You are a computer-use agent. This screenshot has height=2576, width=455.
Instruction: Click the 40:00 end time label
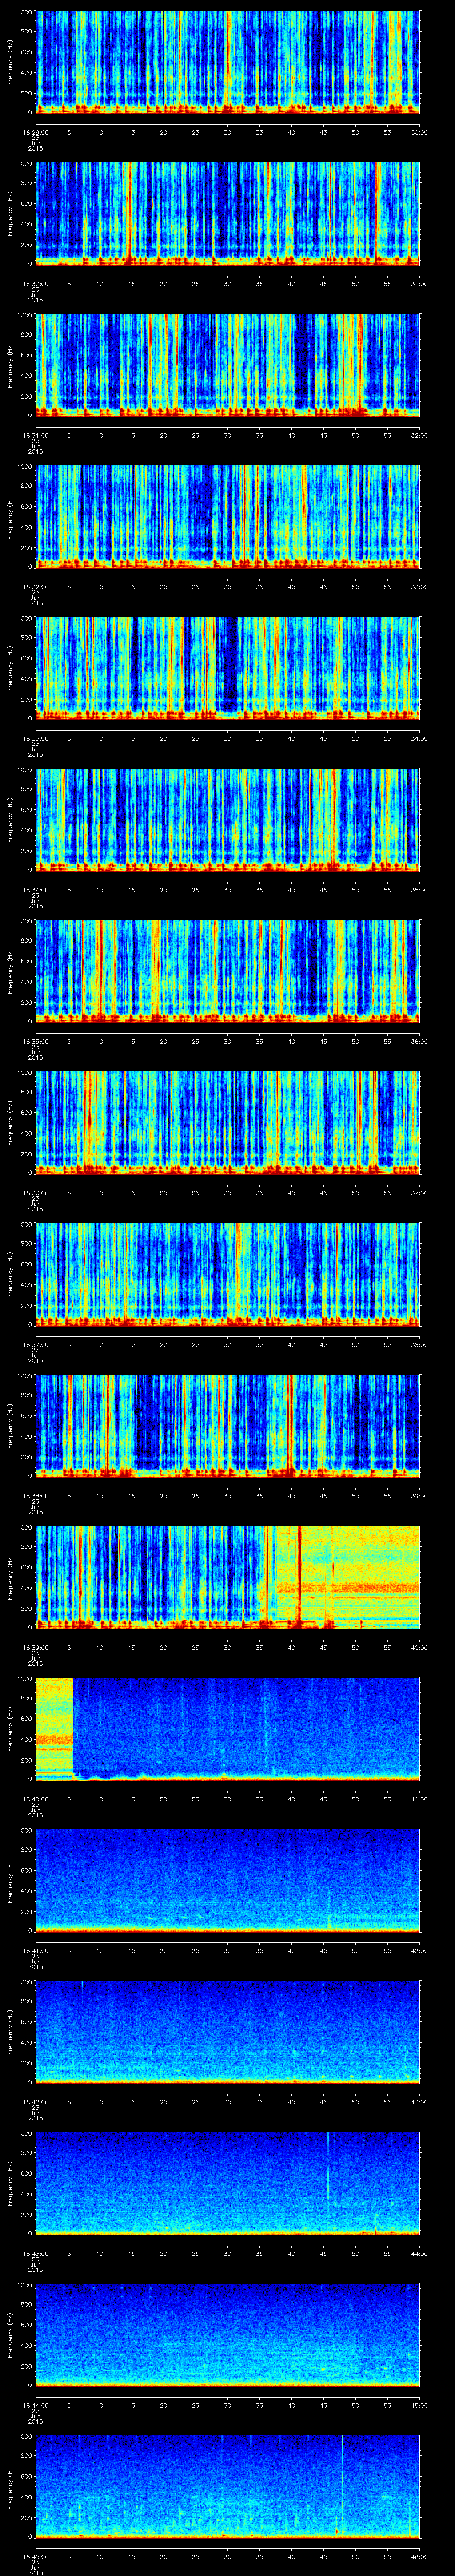(x=420, y=1647)
